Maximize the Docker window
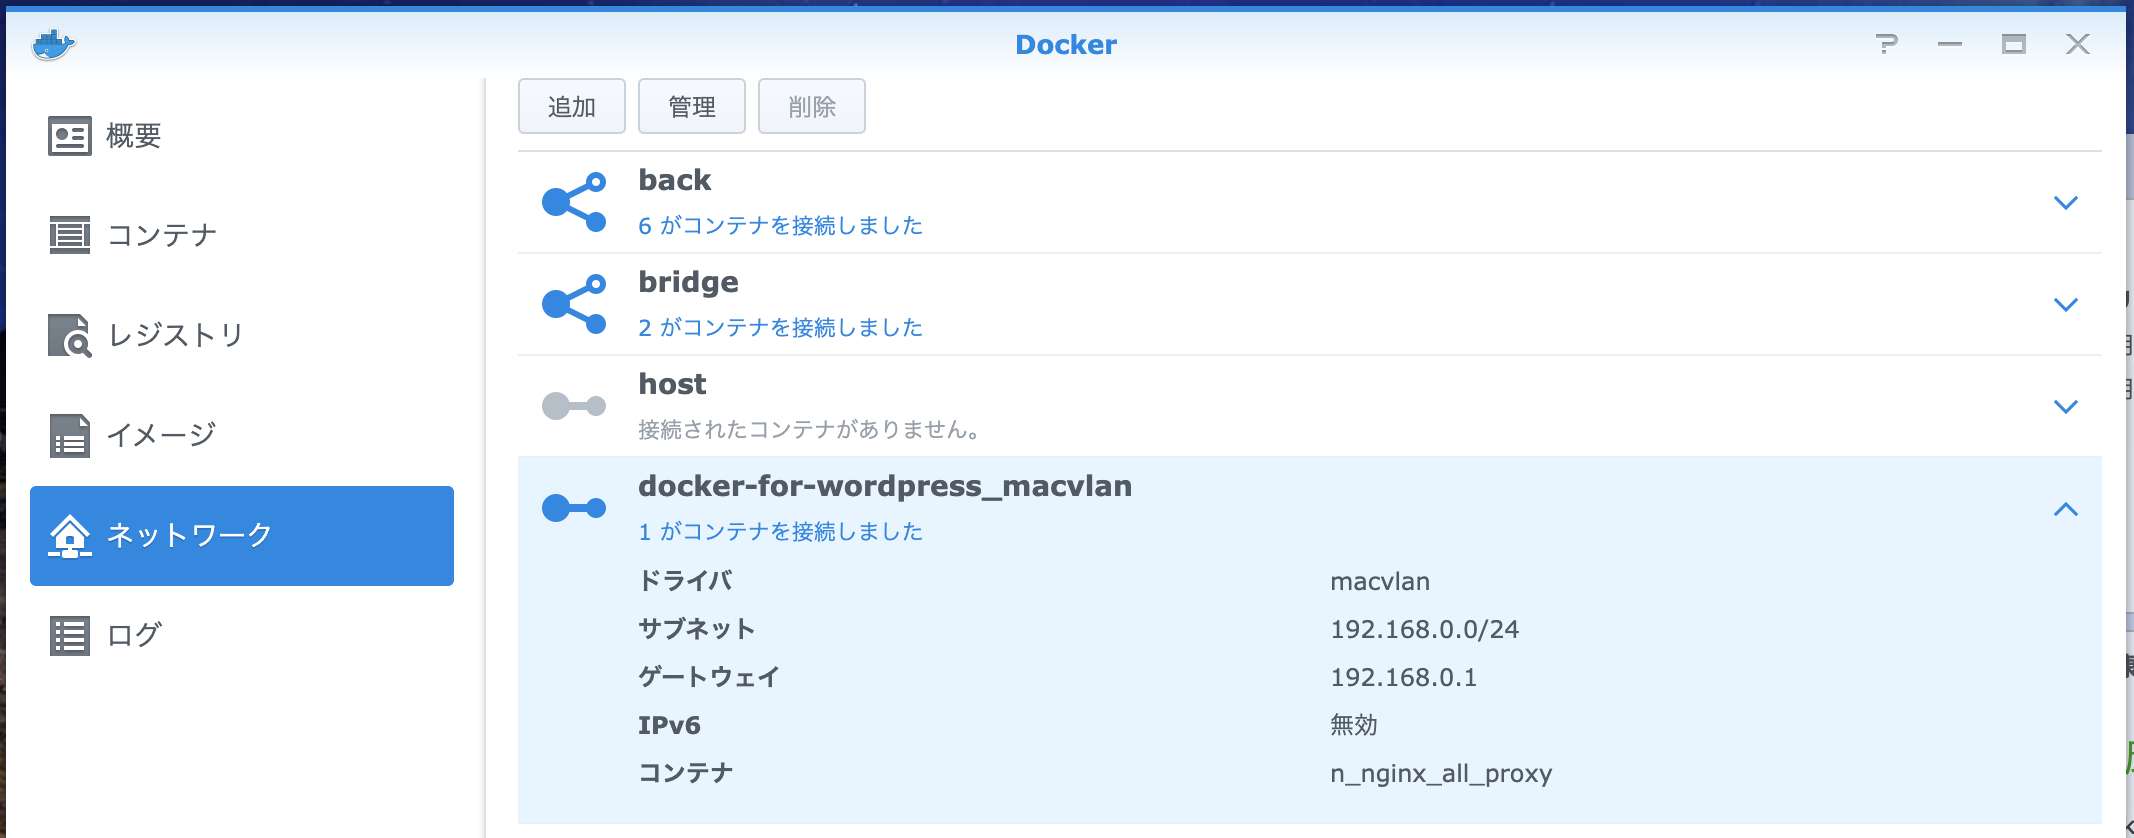Viewport: 2134px width, 838px height. click(2014, 44)
